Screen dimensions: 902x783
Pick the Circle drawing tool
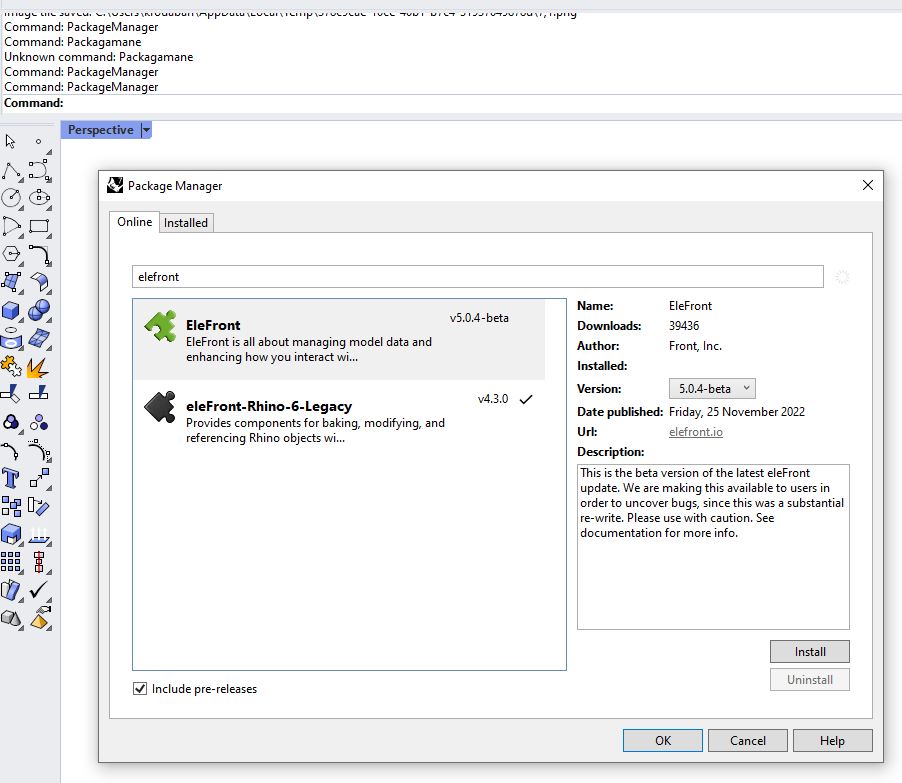click(11, 198)
